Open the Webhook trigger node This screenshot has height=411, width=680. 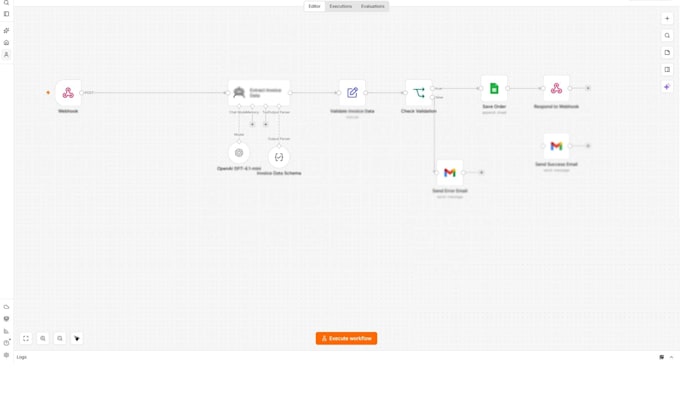(68, 93)
